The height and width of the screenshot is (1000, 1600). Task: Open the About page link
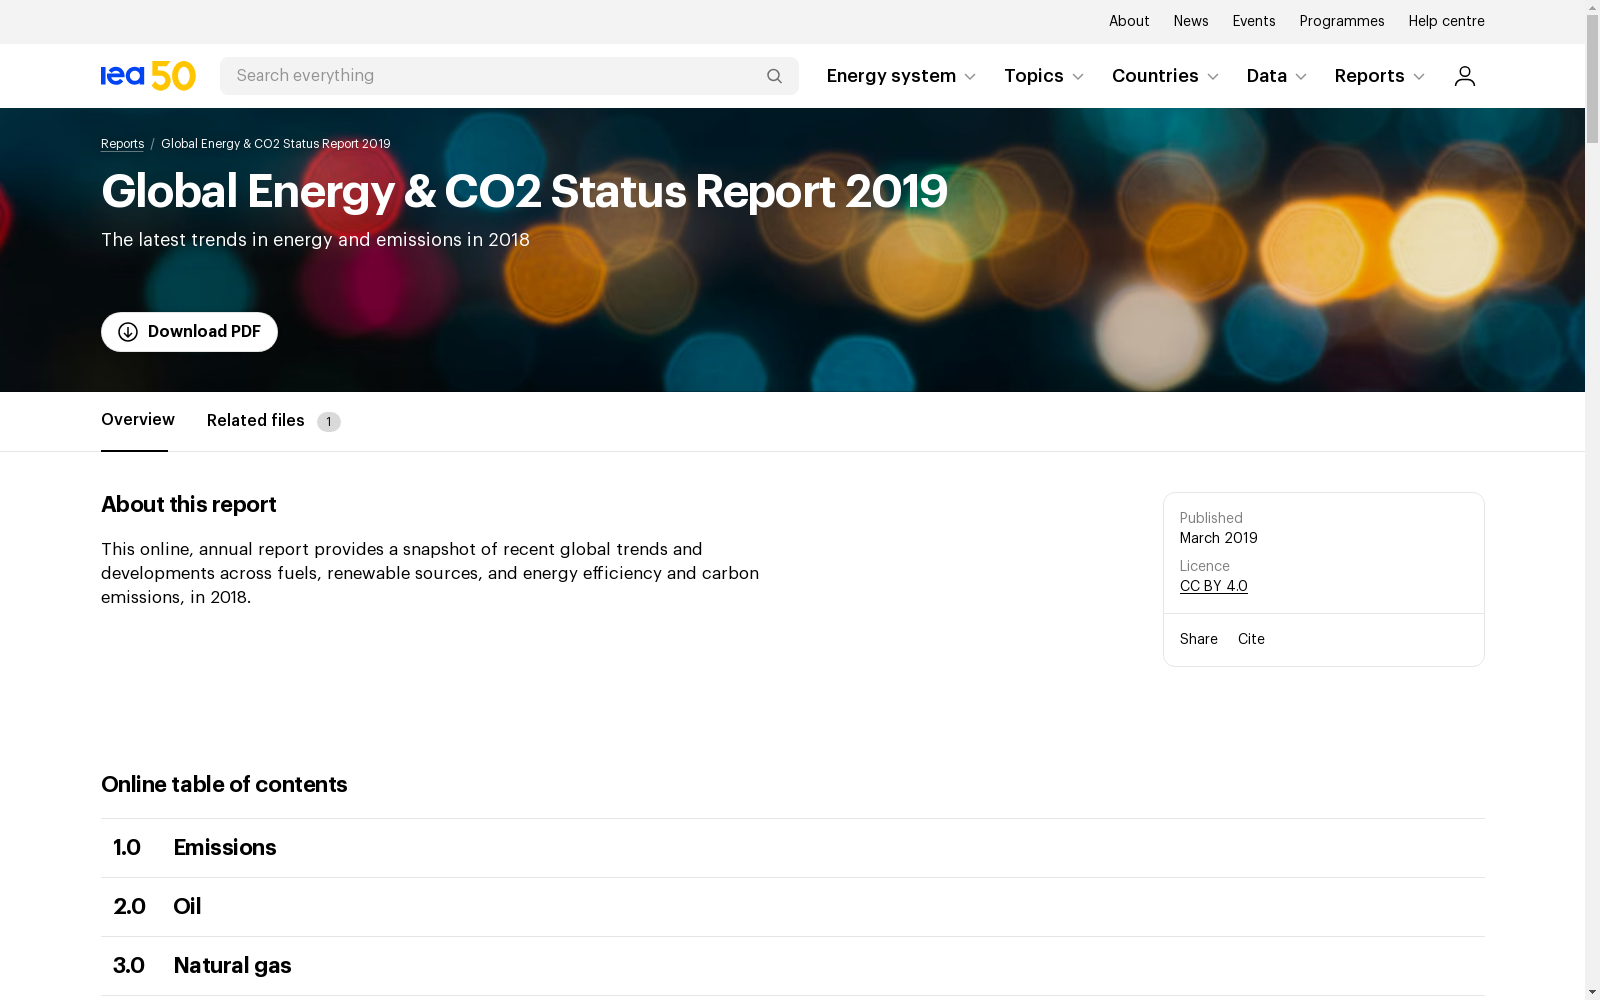(1129, 21)
